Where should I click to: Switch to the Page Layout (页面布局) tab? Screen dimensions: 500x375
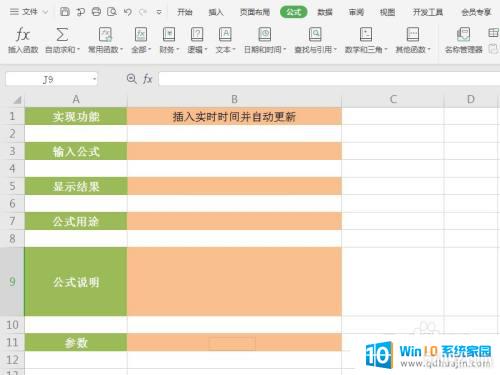pyautogui.click(x=255, y=12)
